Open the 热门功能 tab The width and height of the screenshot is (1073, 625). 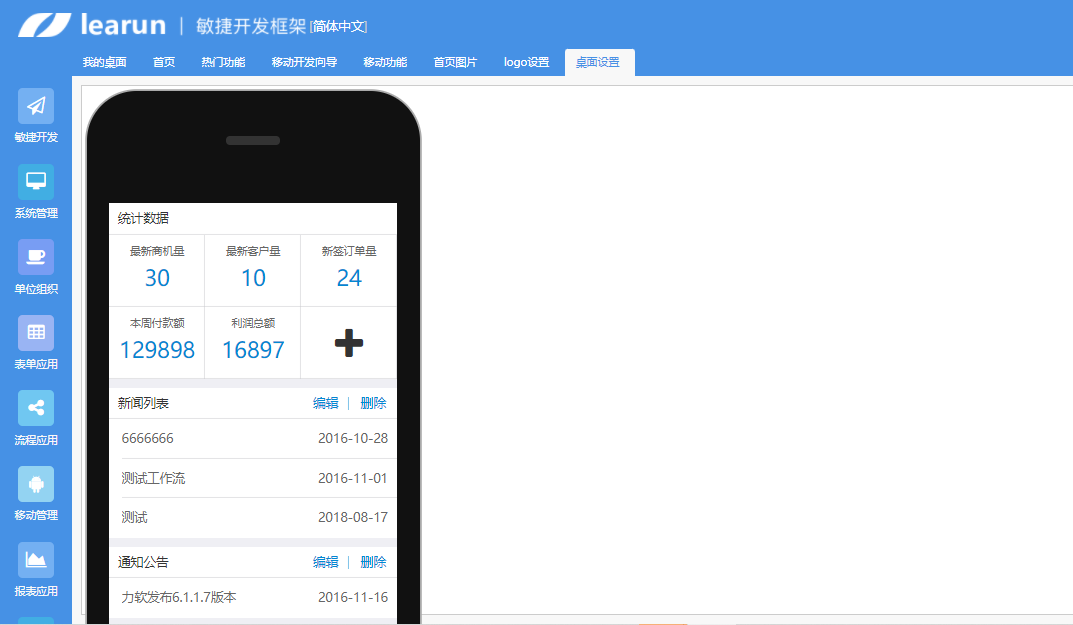(x=223, y=62)
